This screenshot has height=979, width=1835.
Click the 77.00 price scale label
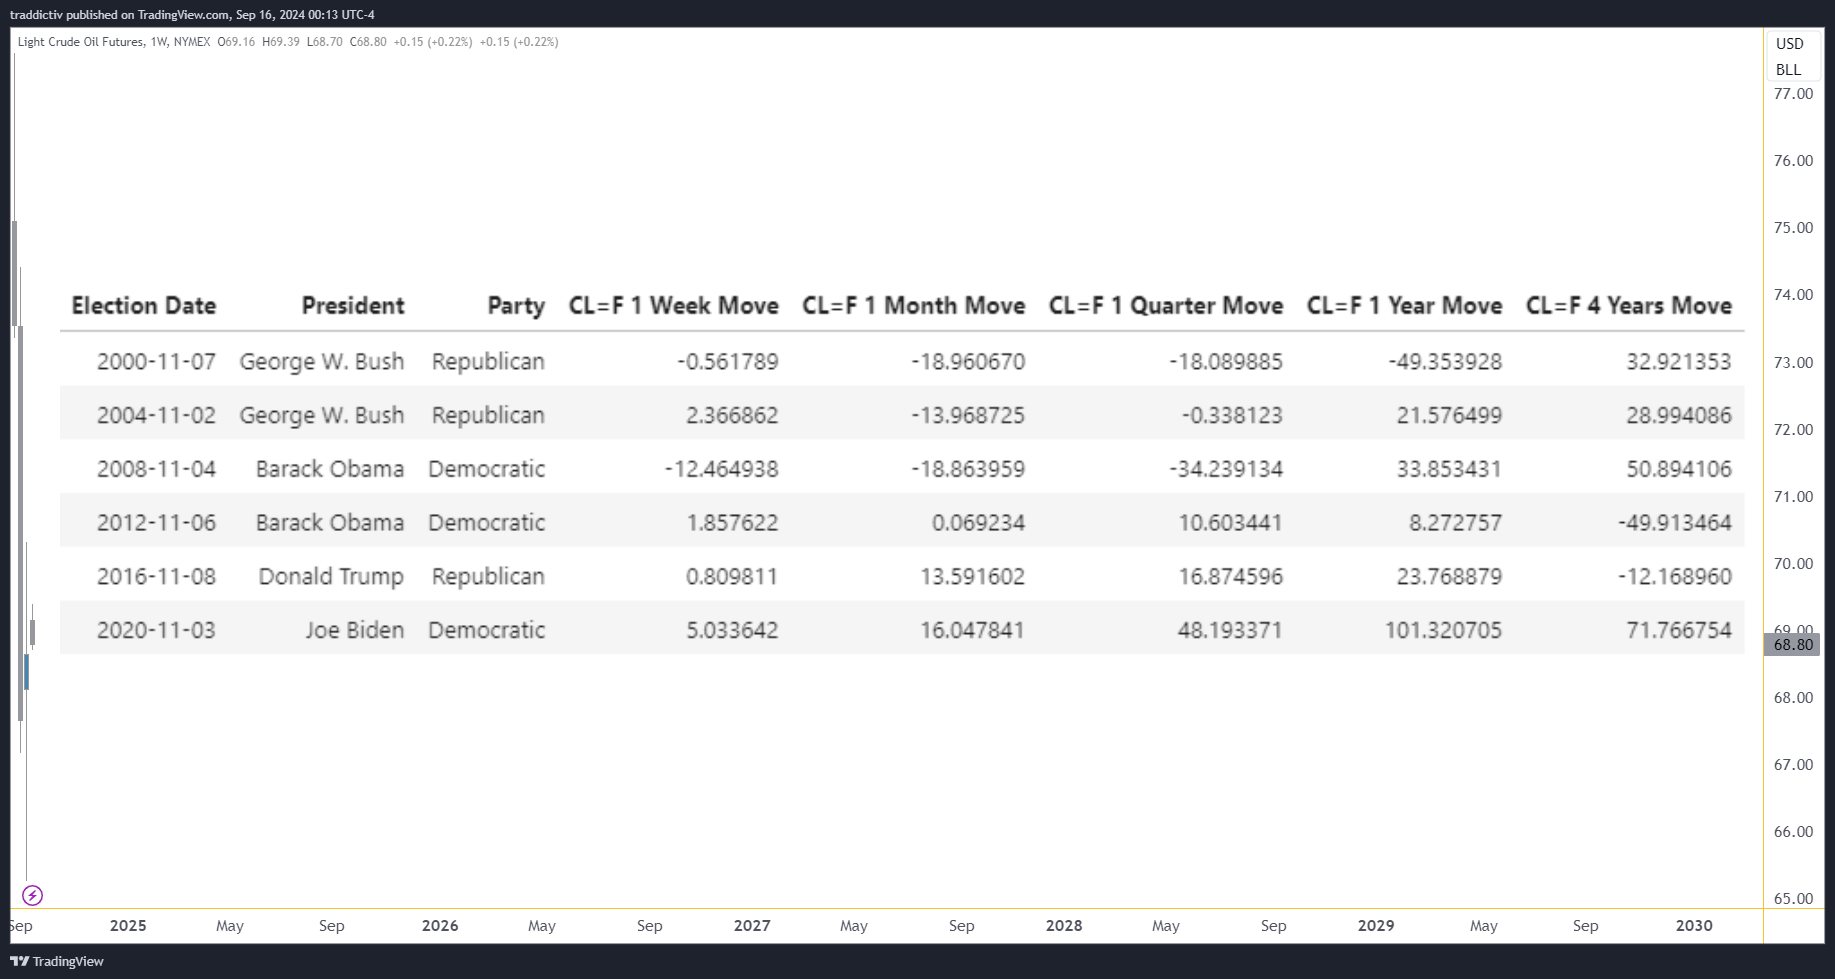pyautogui.click(x=1793, y=94)
